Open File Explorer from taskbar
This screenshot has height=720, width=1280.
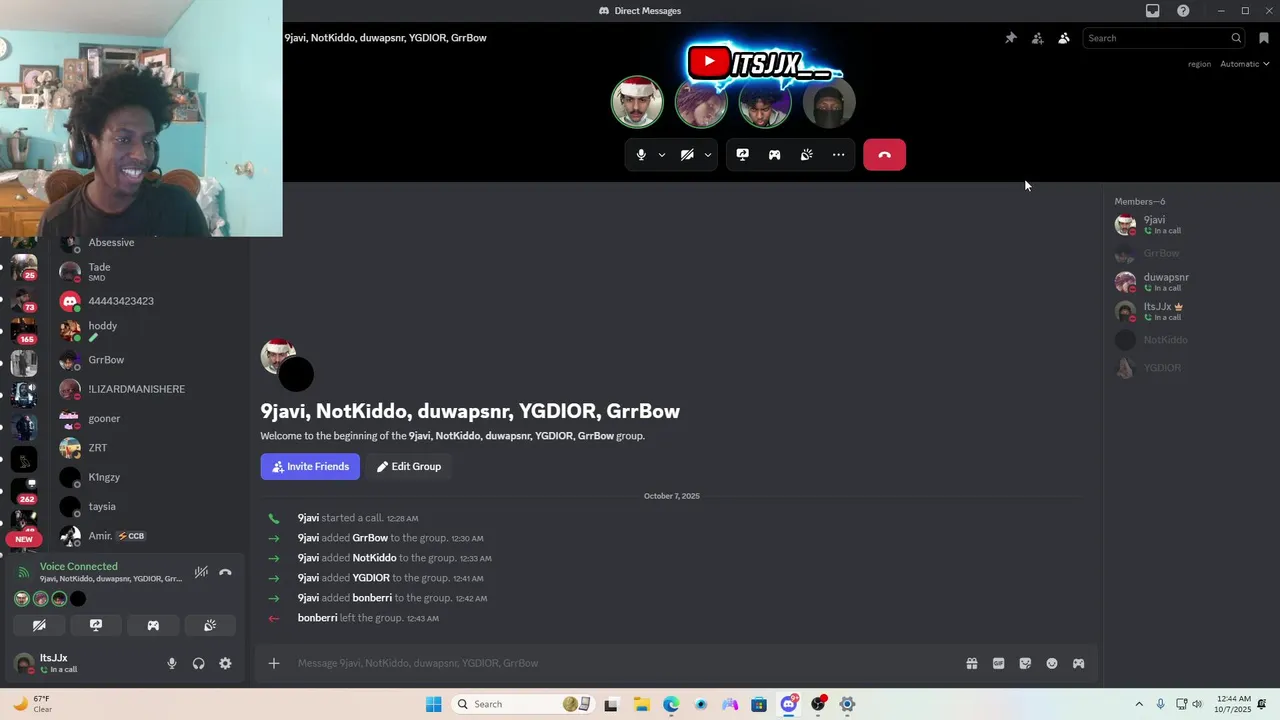(641, 704)
